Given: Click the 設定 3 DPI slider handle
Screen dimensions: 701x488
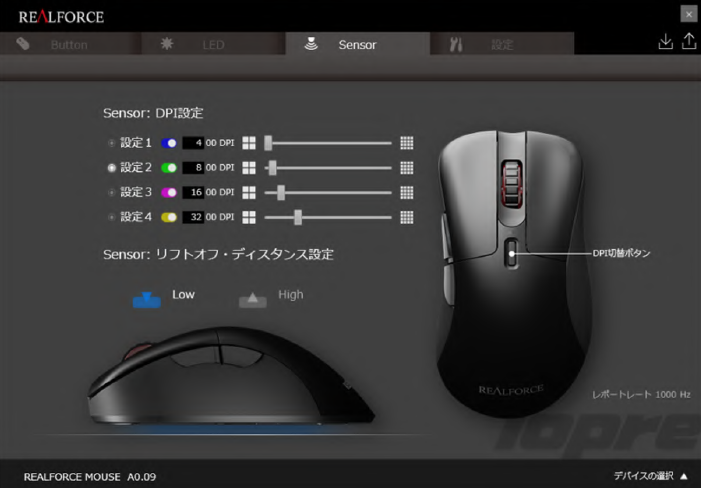Looking at the screenshot, I should [x=281, y=193].
